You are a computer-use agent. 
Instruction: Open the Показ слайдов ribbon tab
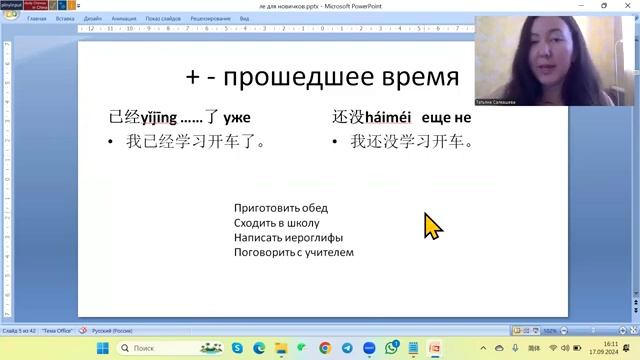[163, 18]
